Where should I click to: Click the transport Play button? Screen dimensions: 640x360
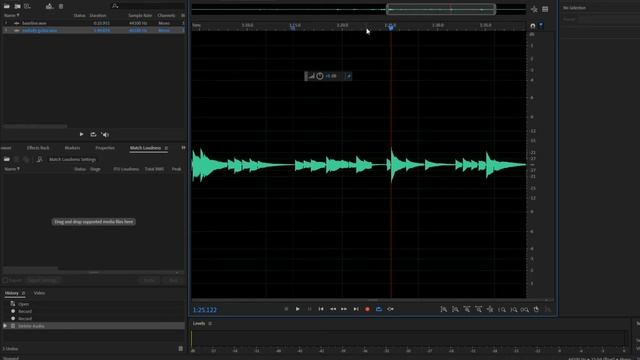click(298, 309)
